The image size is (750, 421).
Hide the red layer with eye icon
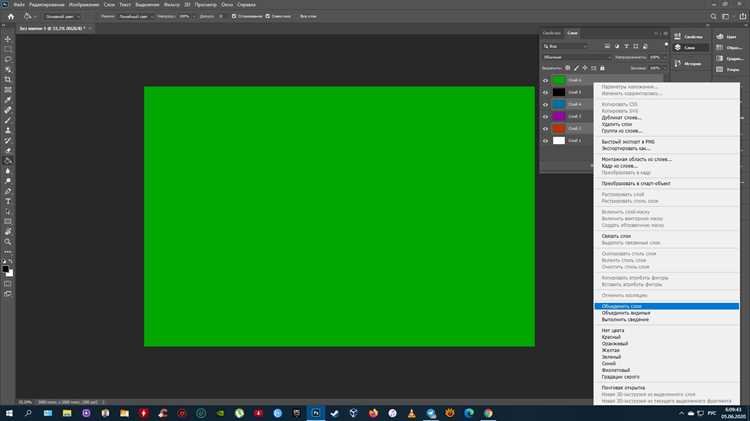pos(545,129)
